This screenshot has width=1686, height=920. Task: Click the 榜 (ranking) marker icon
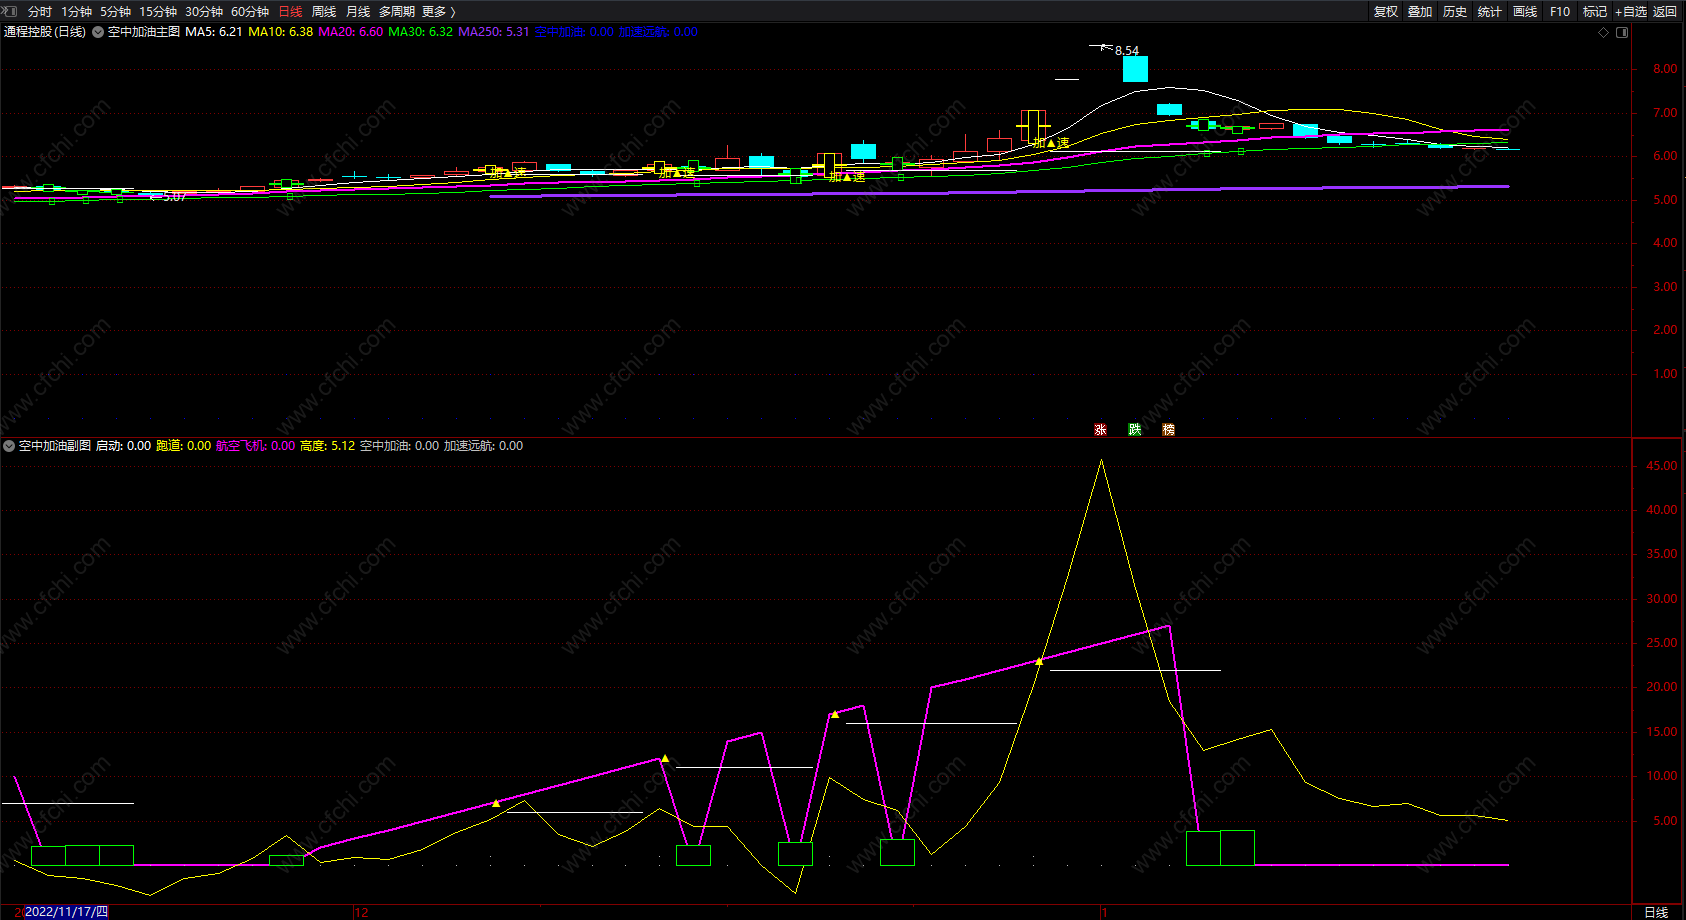1168,430
